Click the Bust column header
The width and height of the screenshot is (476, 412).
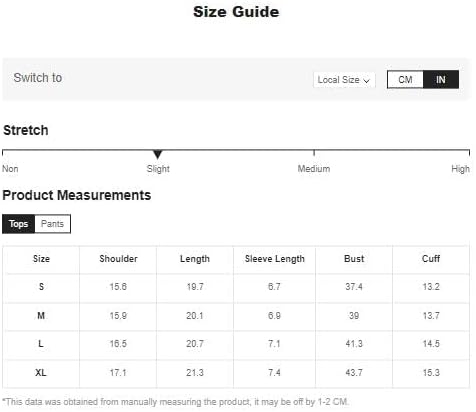[354, 259]
